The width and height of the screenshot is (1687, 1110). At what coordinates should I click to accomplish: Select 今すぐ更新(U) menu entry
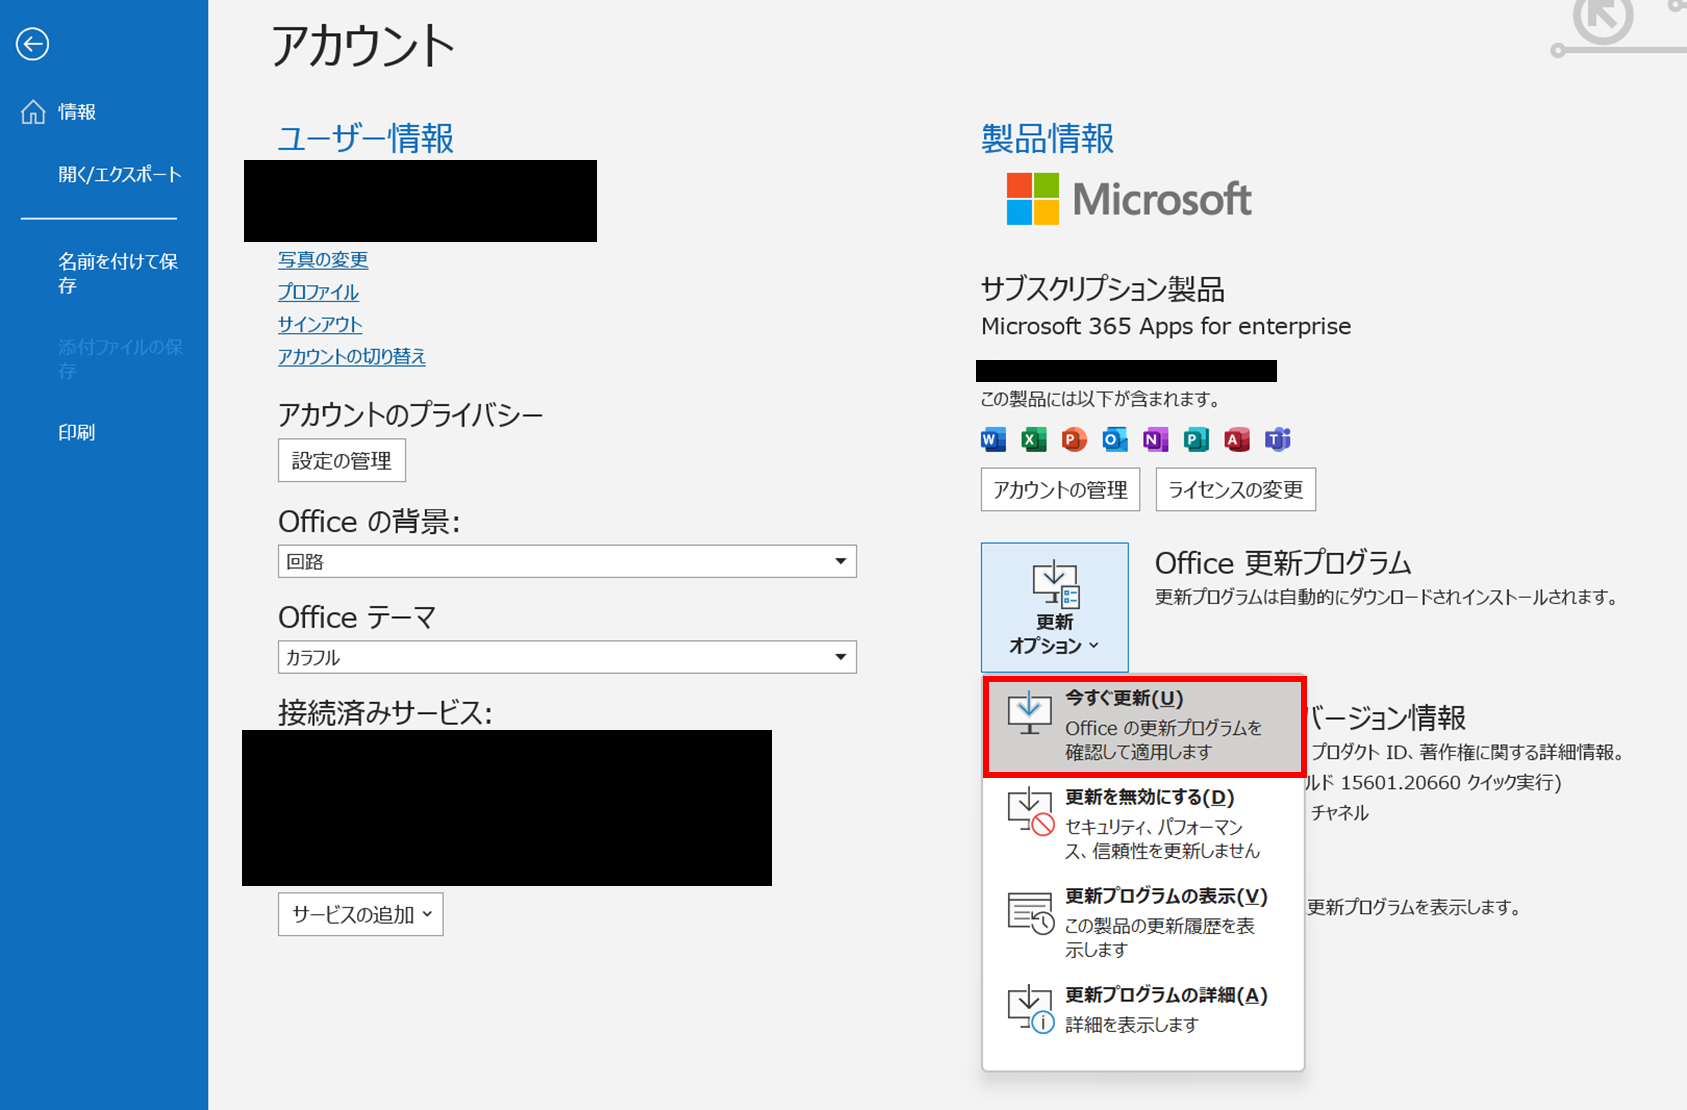[x=1144, y=726]
